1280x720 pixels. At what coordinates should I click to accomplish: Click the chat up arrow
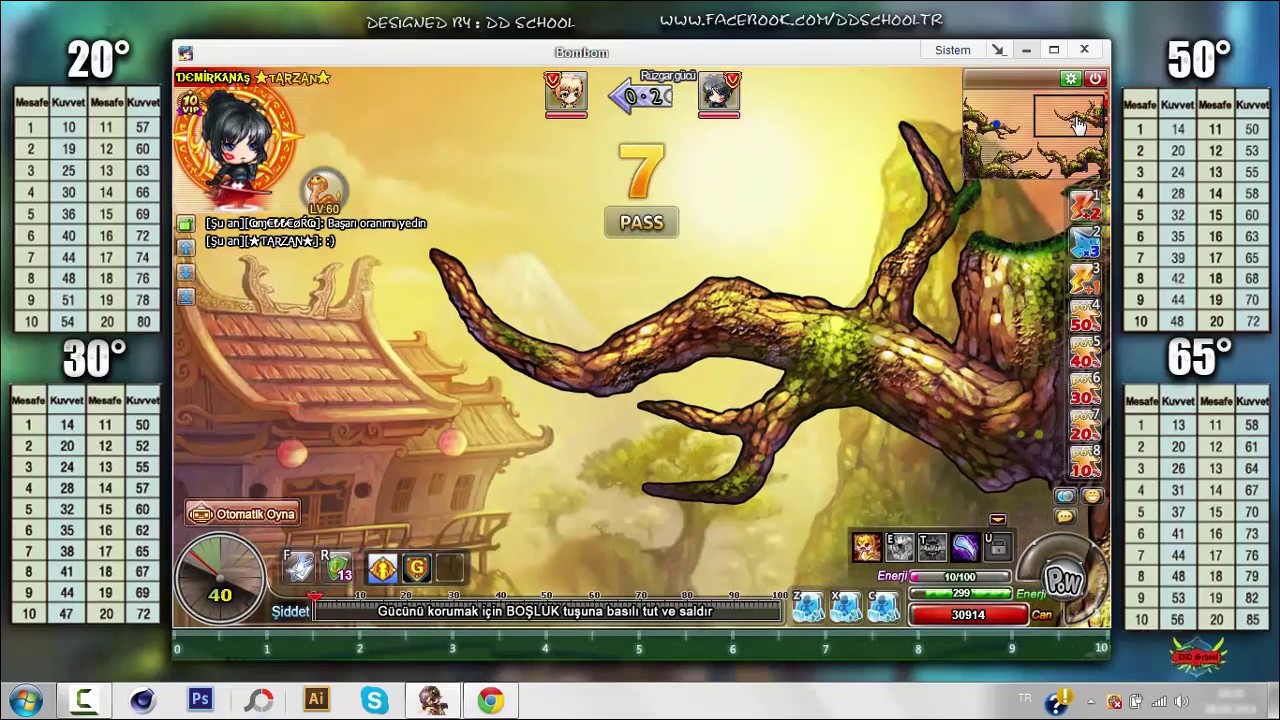pos(186,248)
